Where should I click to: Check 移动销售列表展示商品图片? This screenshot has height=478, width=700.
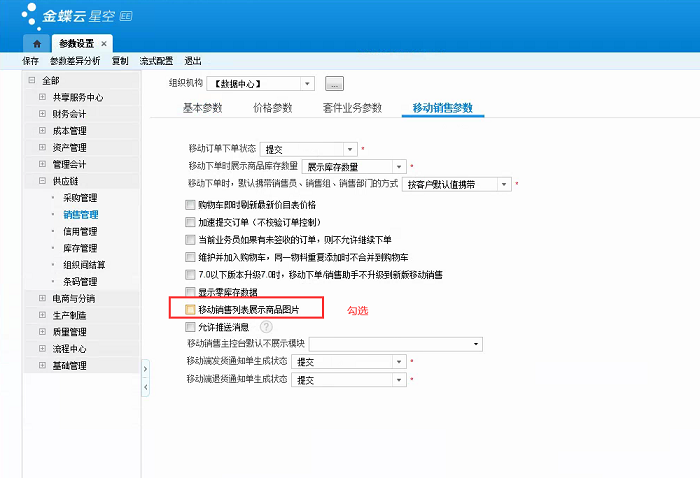(x=190, y=309)
